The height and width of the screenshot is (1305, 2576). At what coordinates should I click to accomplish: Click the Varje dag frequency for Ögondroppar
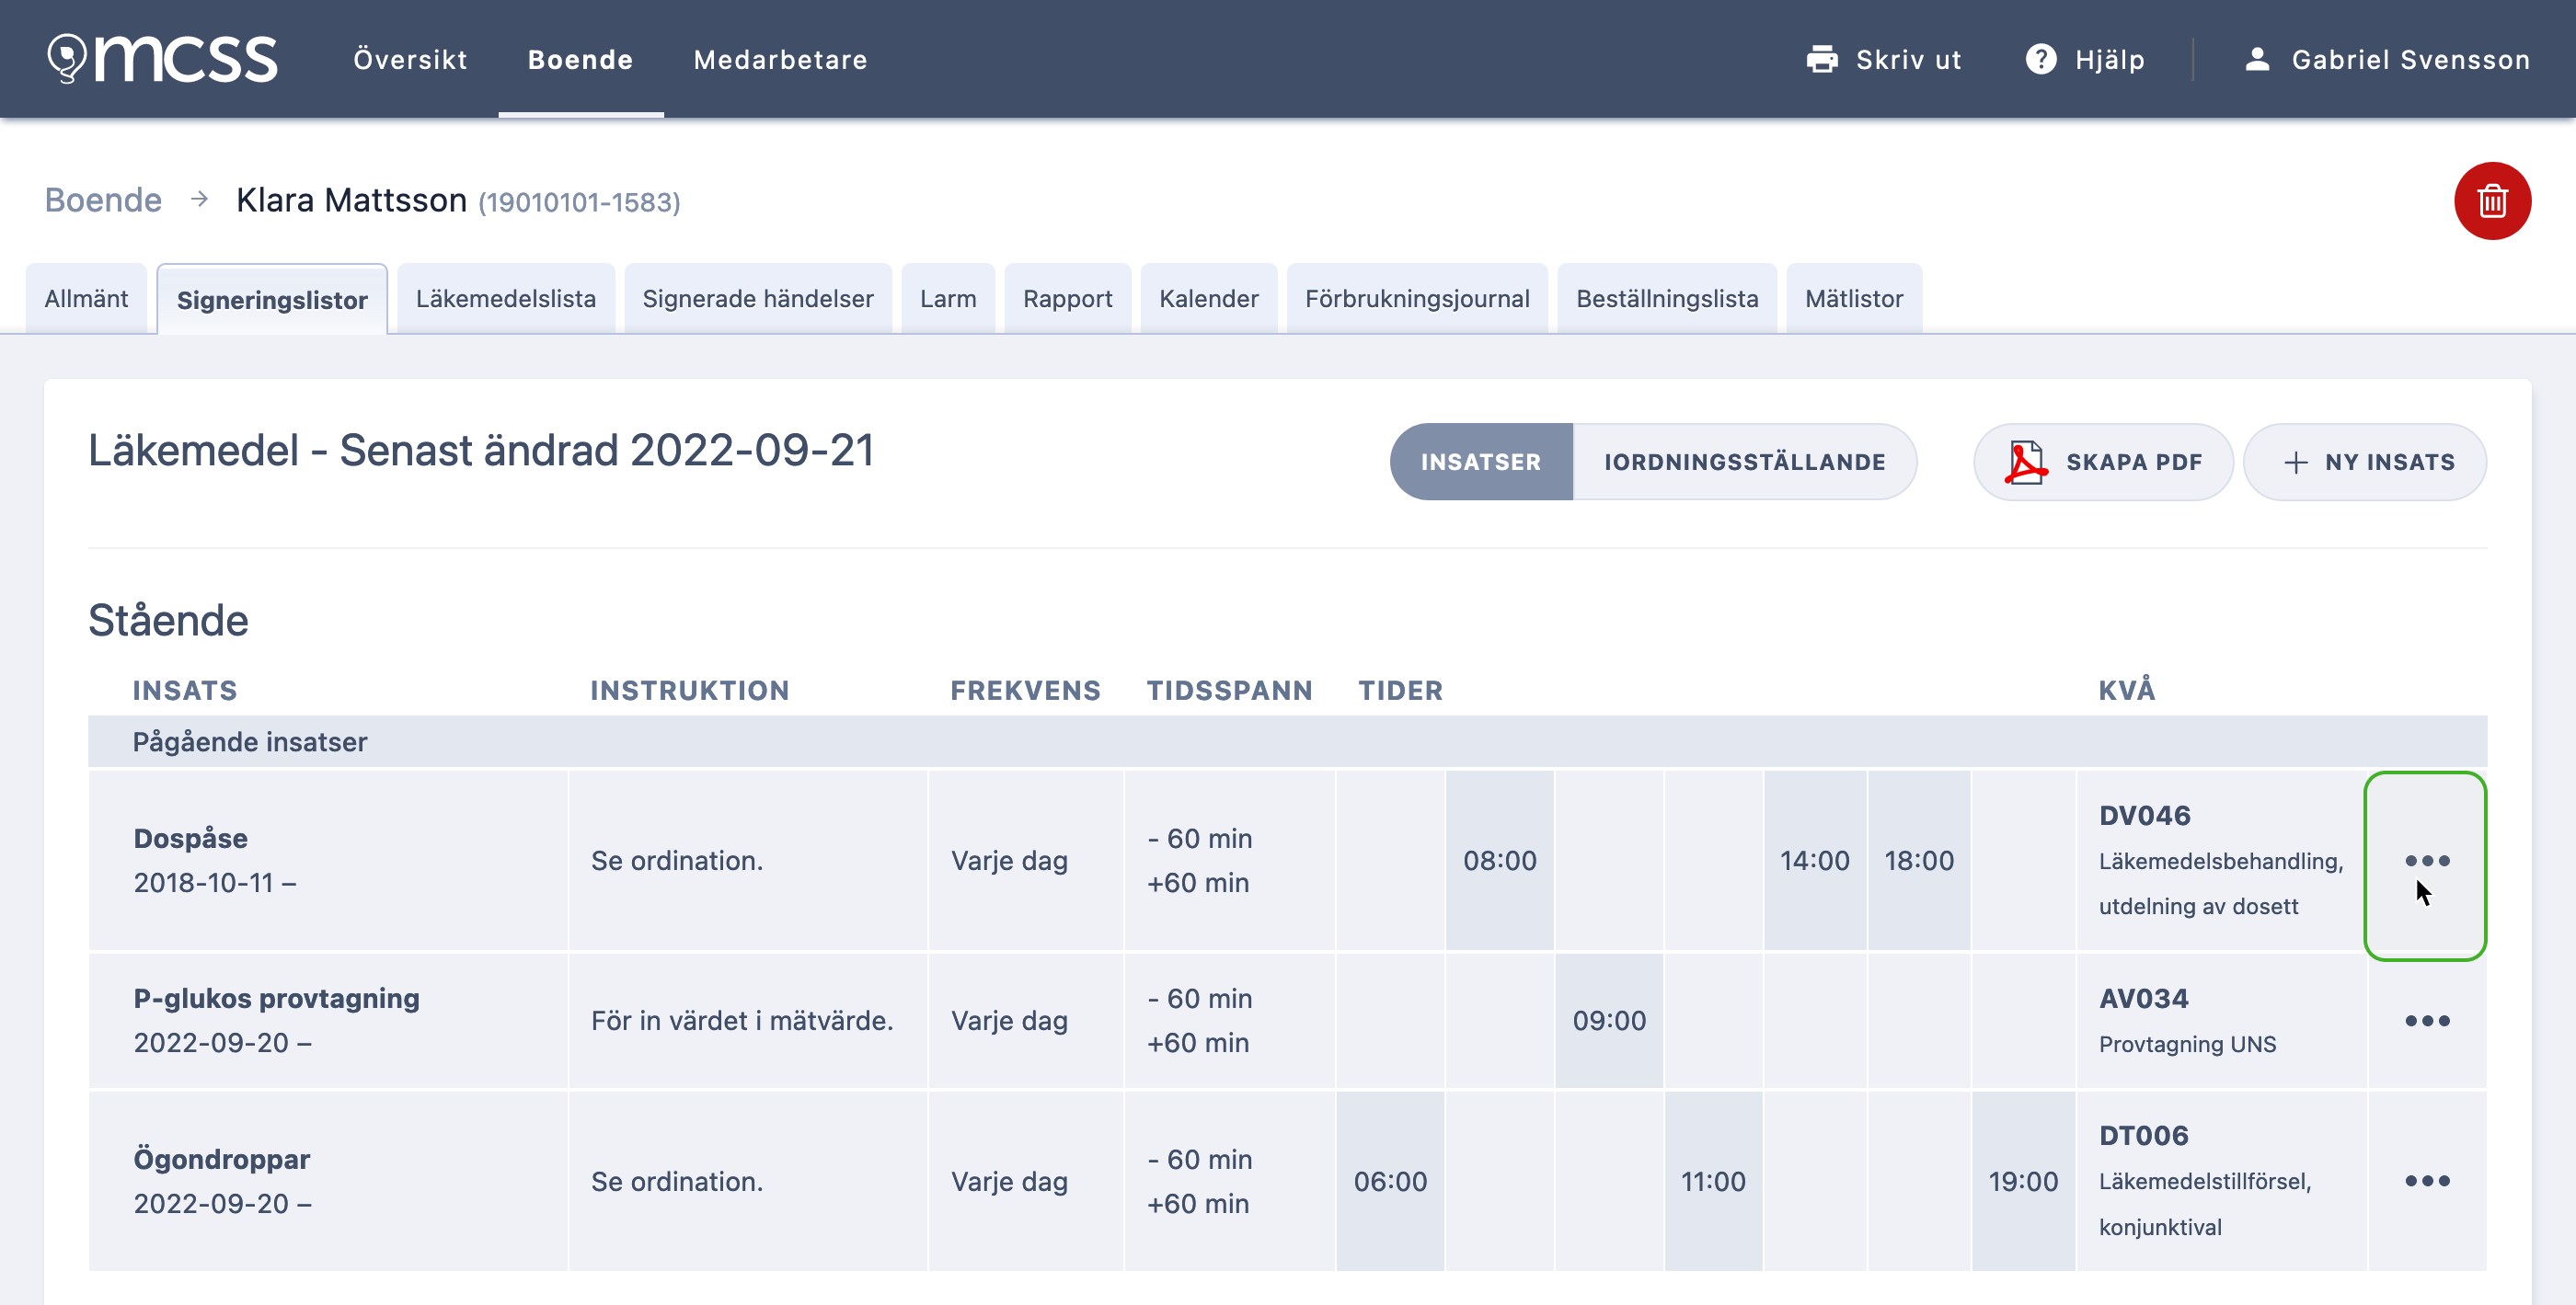pyautogui.click(x=1009, y=1181)
